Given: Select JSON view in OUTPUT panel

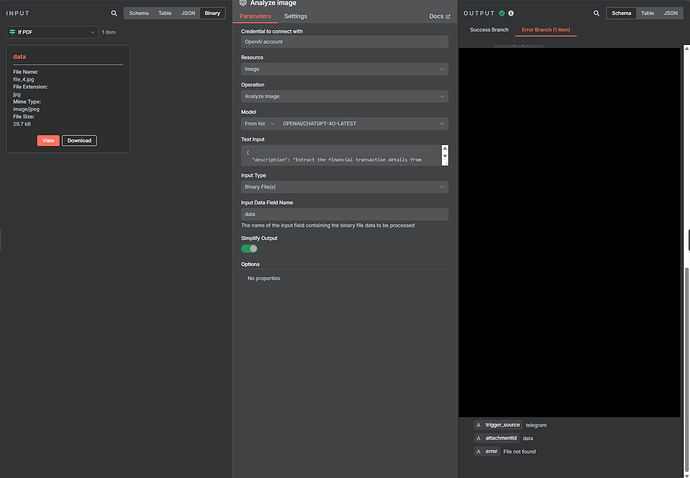Looking at the screenshot, I should (x=671, y=13).
